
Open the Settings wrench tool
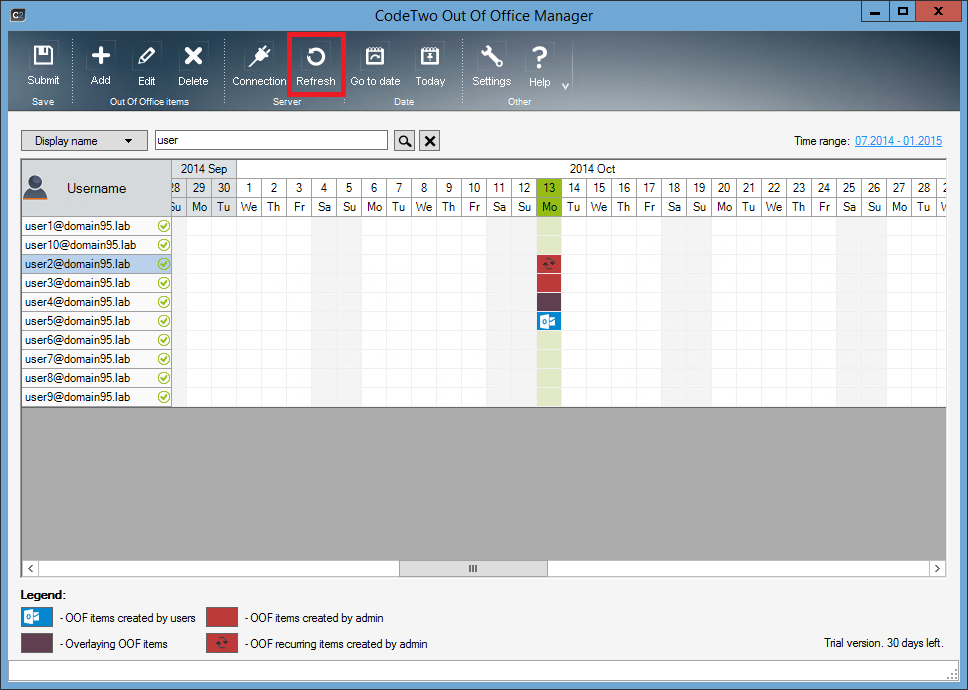click(x=491, y=65)
